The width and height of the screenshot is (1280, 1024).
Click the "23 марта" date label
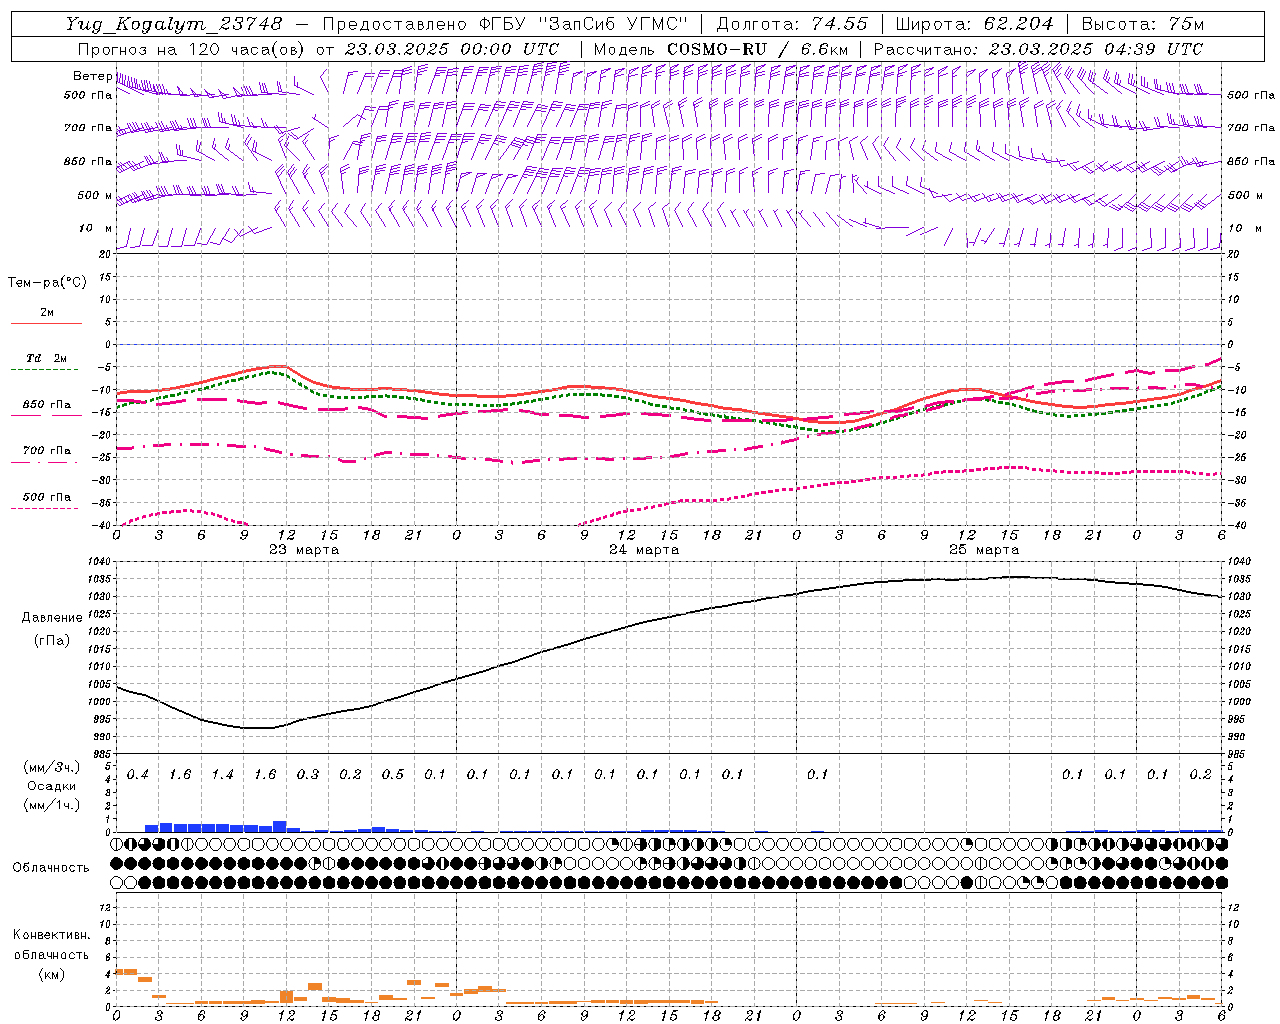click(304, 550)
